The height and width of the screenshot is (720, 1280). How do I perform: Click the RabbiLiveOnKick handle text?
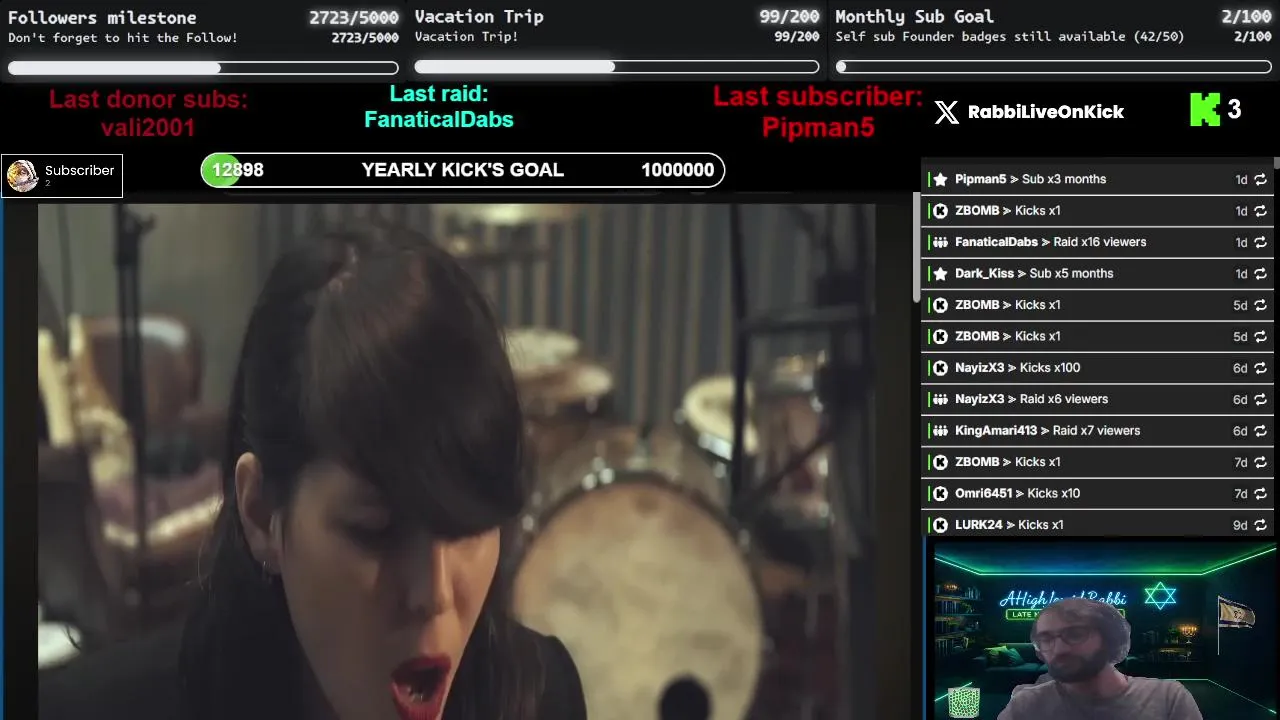[1046, 112]
